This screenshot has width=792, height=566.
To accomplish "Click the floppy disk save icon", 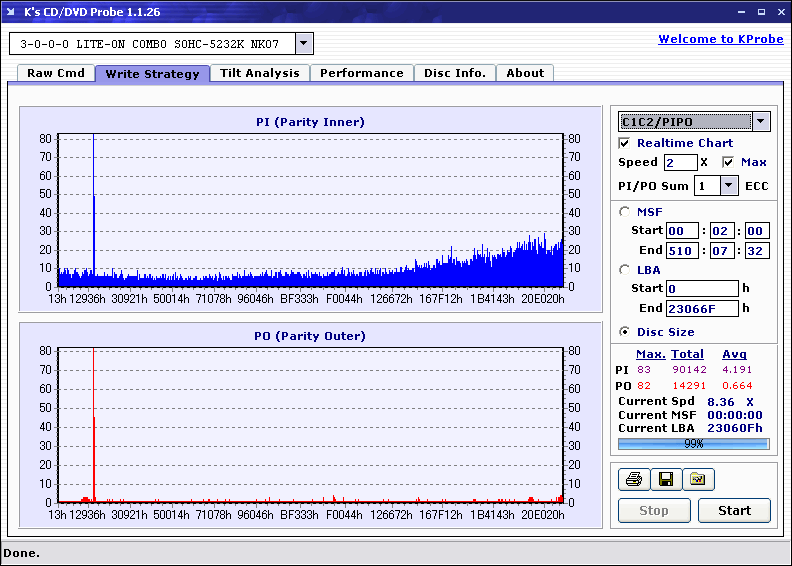I will pos(666,480).
